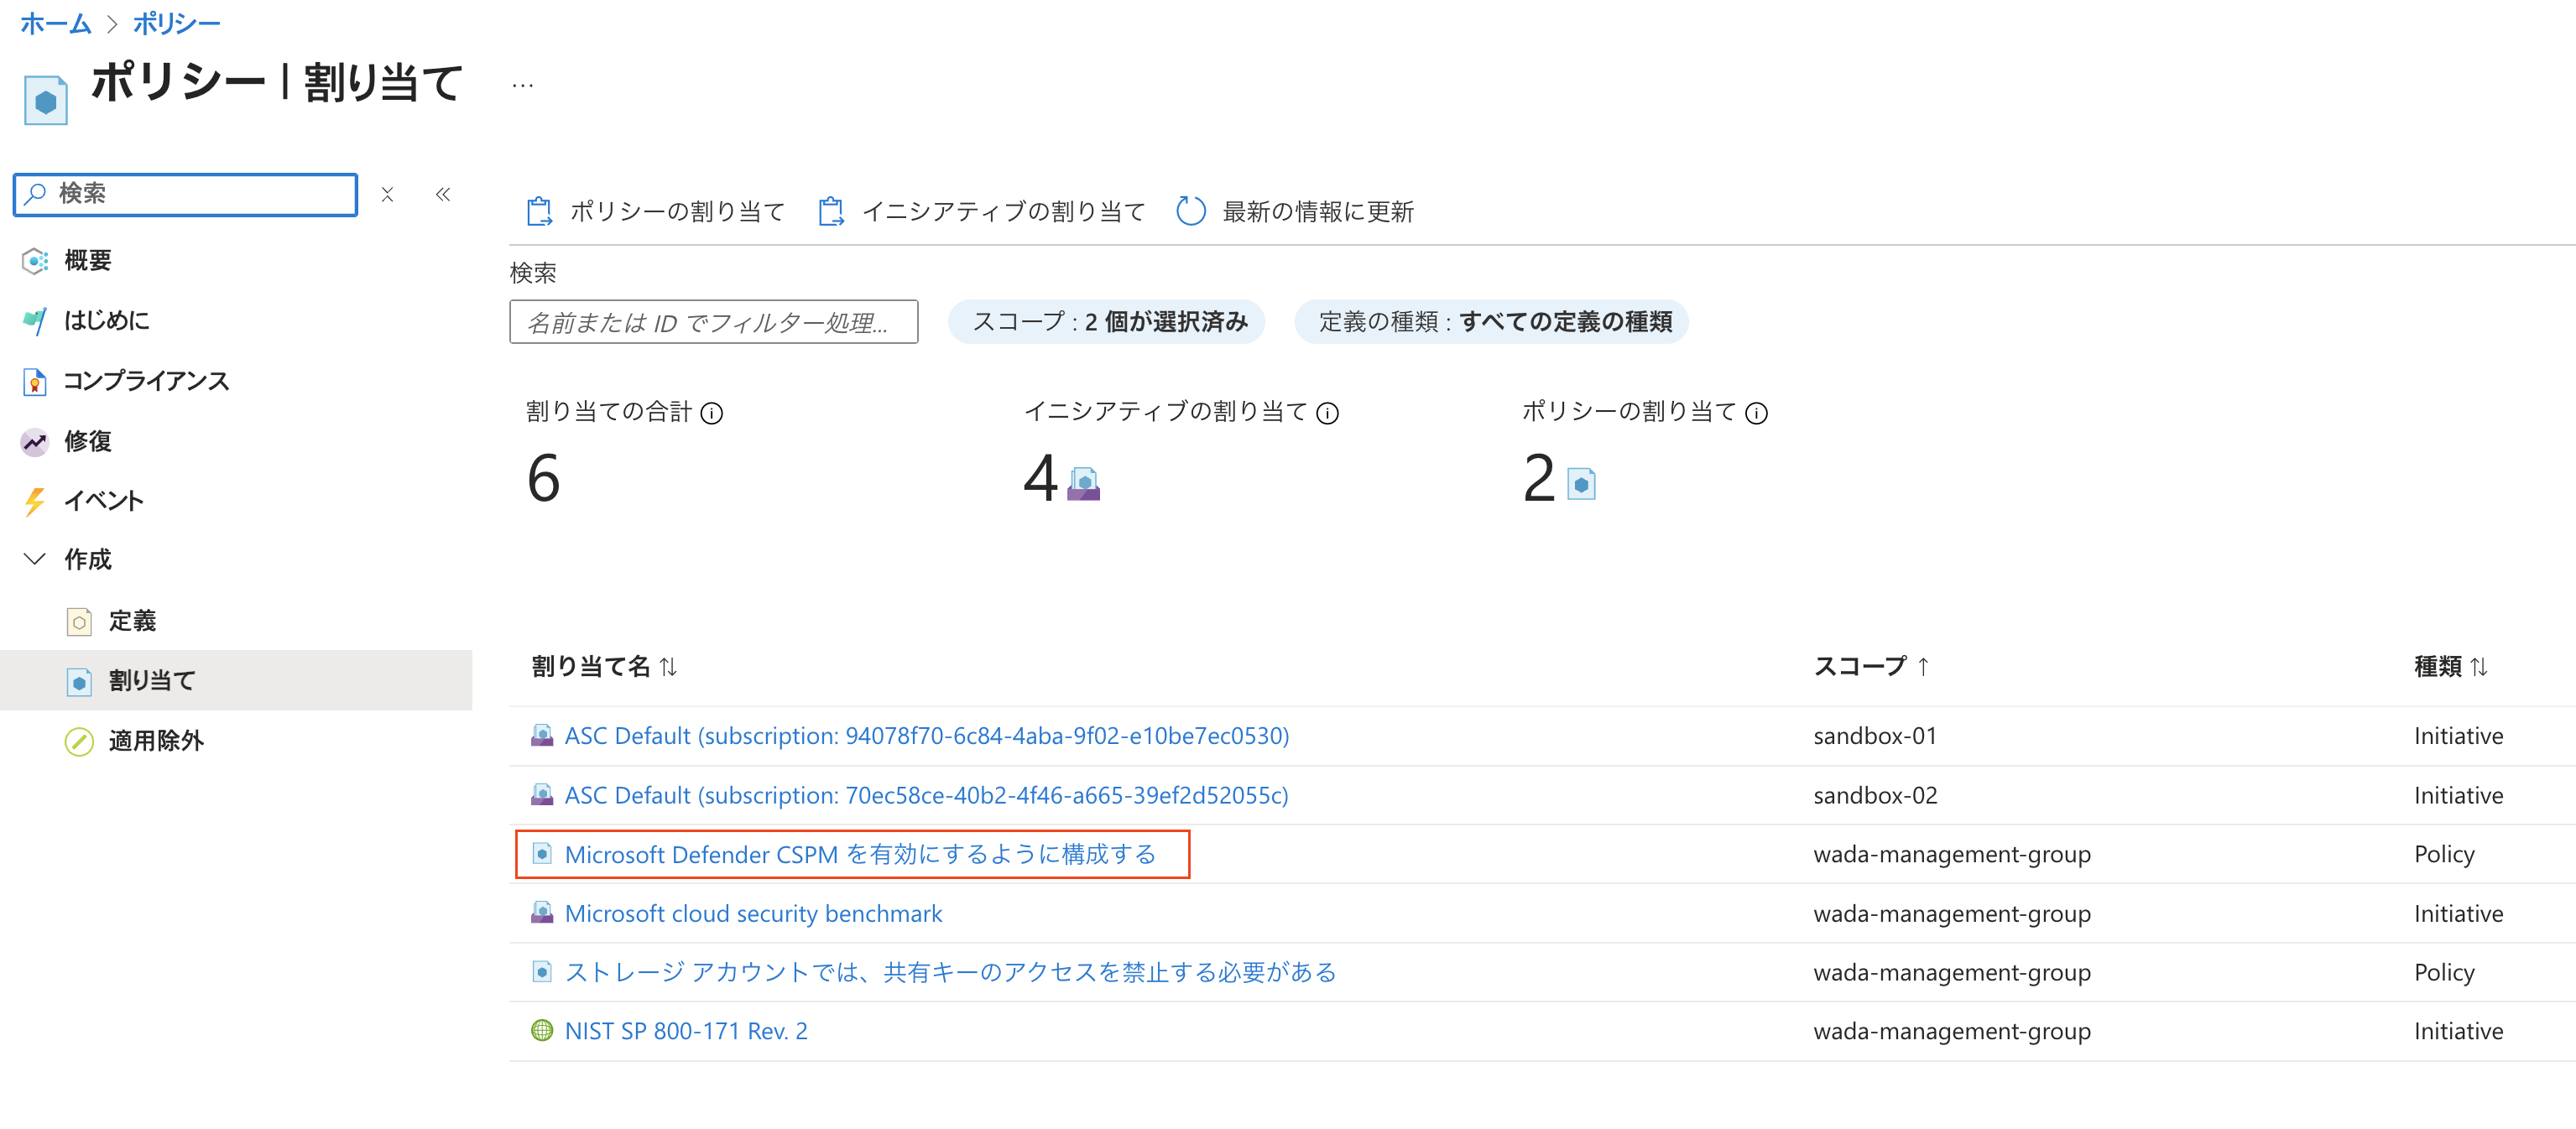Viewport: 2576px width, 1129px height.
Task: Sort by 割り当て名 column arrows
Action: click(668, 666)
